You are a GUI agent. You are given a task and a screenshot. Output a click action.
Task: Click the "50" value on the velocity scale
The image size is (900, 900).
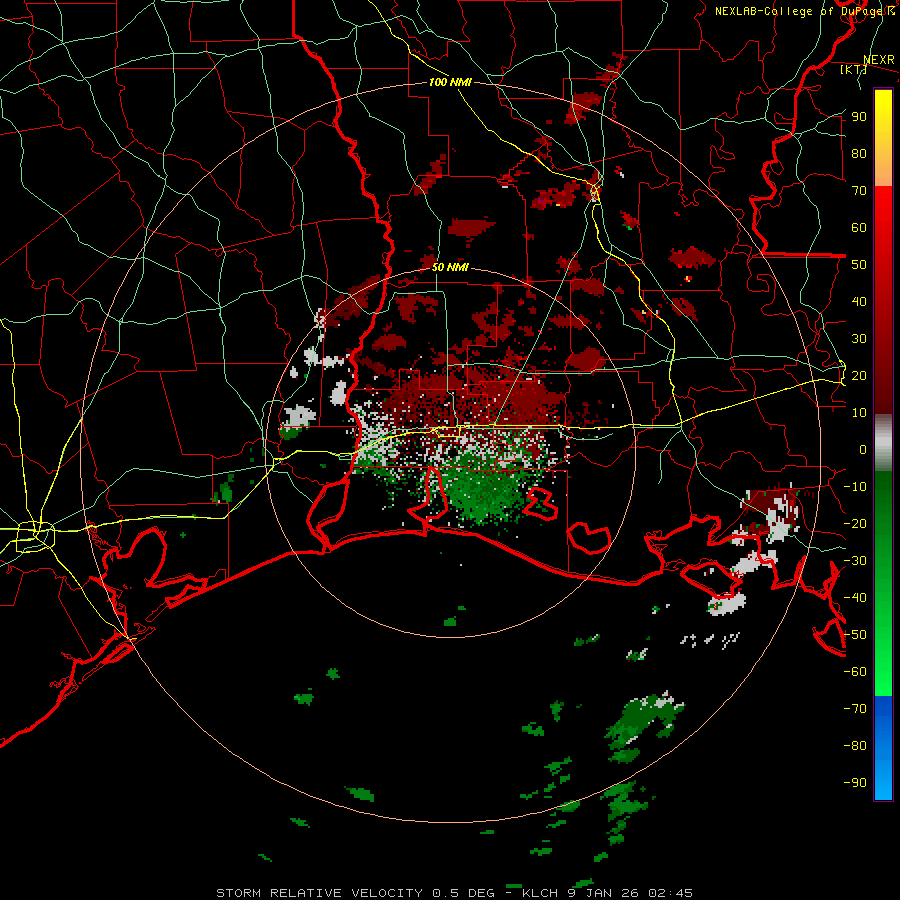(x=859, y=265)
